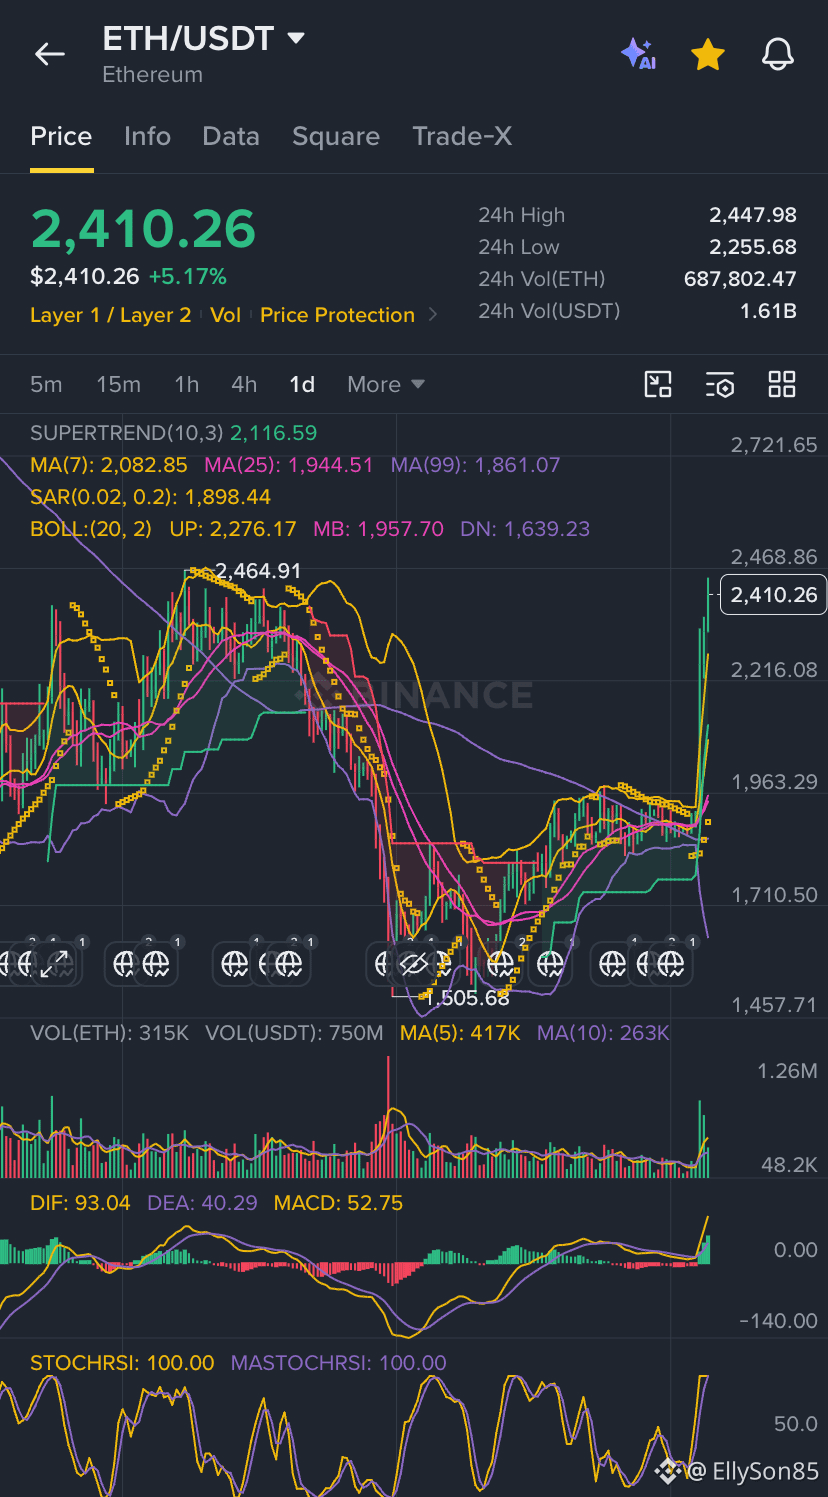Screen dimensions: 828x1497
Task: Tap the VOL(USDT): 750M label
Action: (x=294, y=1033)
